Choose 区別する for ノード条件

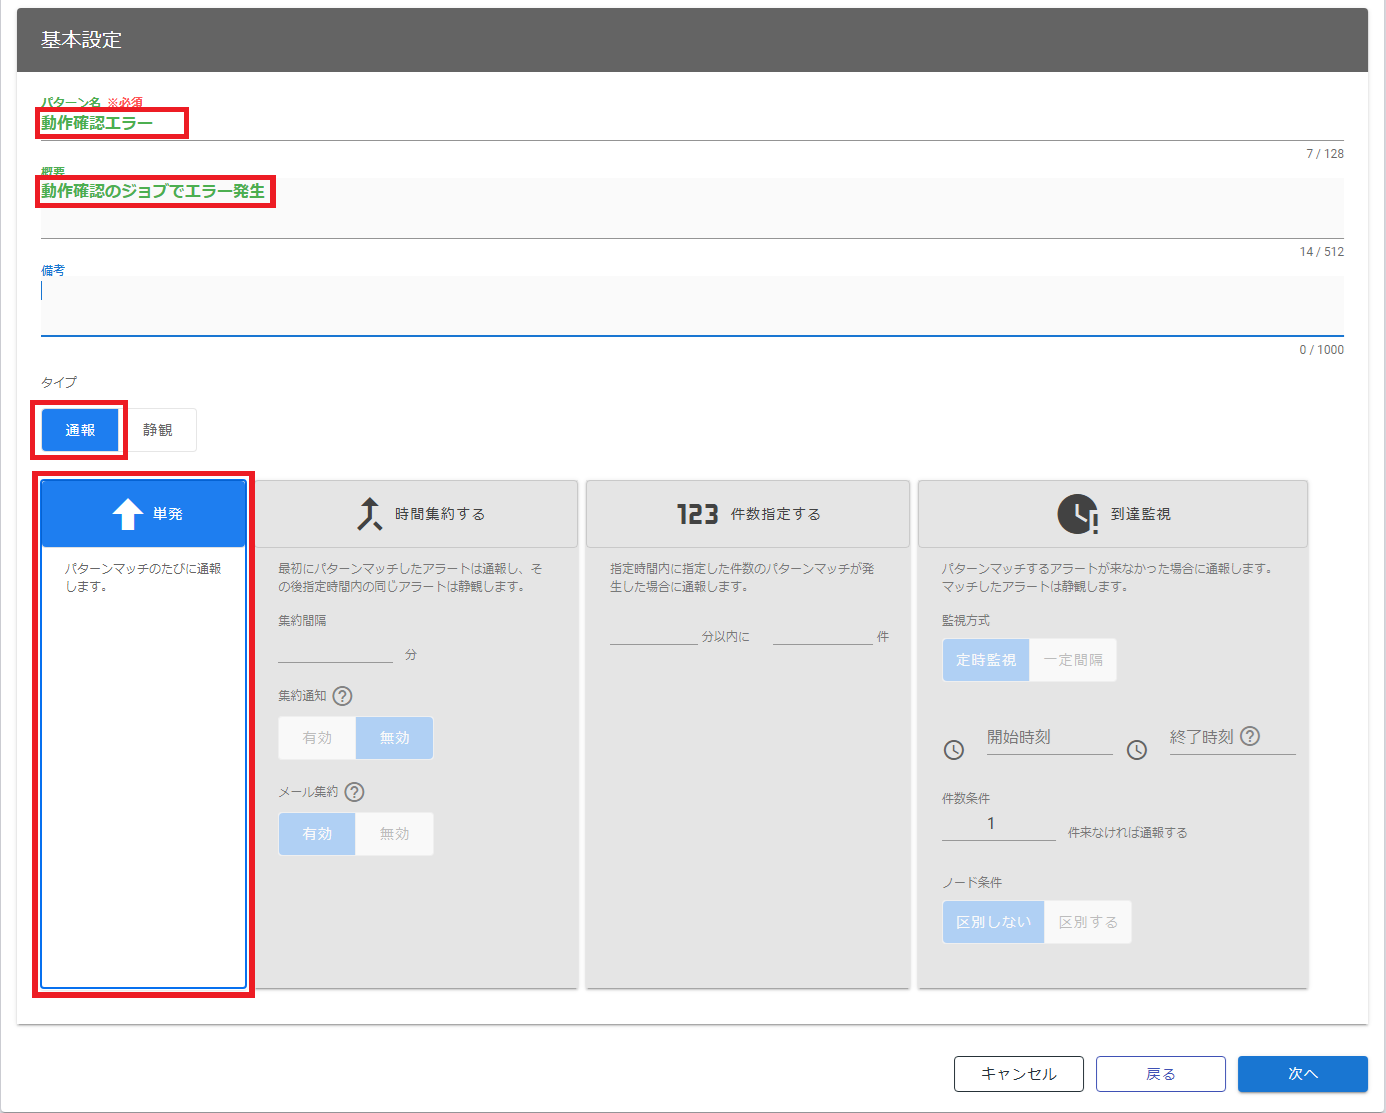[1088, 922]
